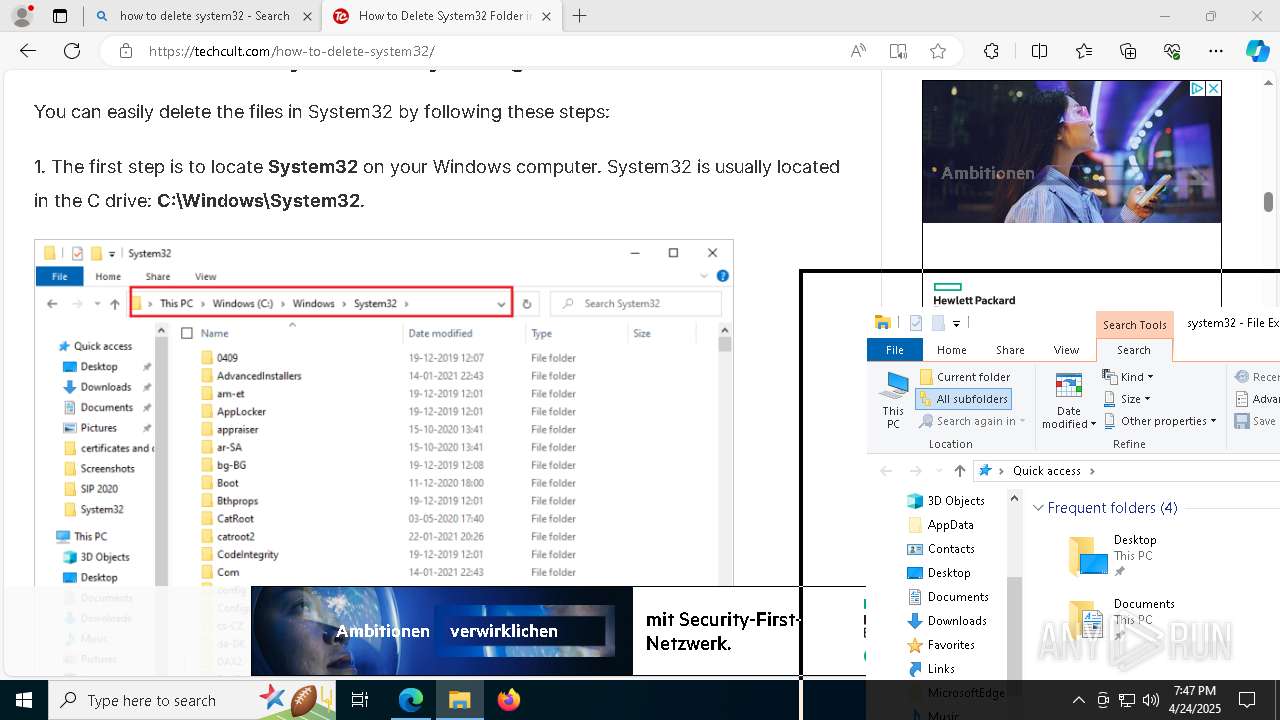Enter Immersive Reader mode
The width and height of the screenshot is (1280, 720).
tap(898, 51)
